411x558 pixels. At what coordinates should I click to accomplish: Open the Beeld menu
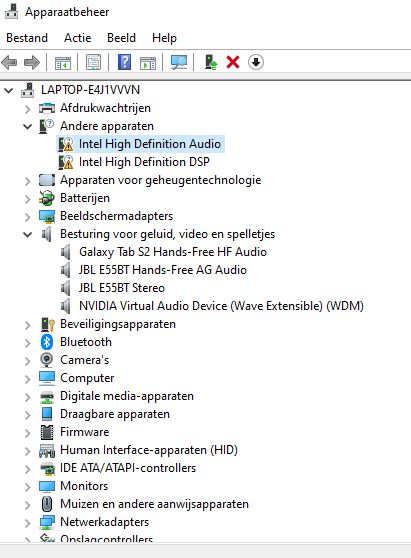121,38
